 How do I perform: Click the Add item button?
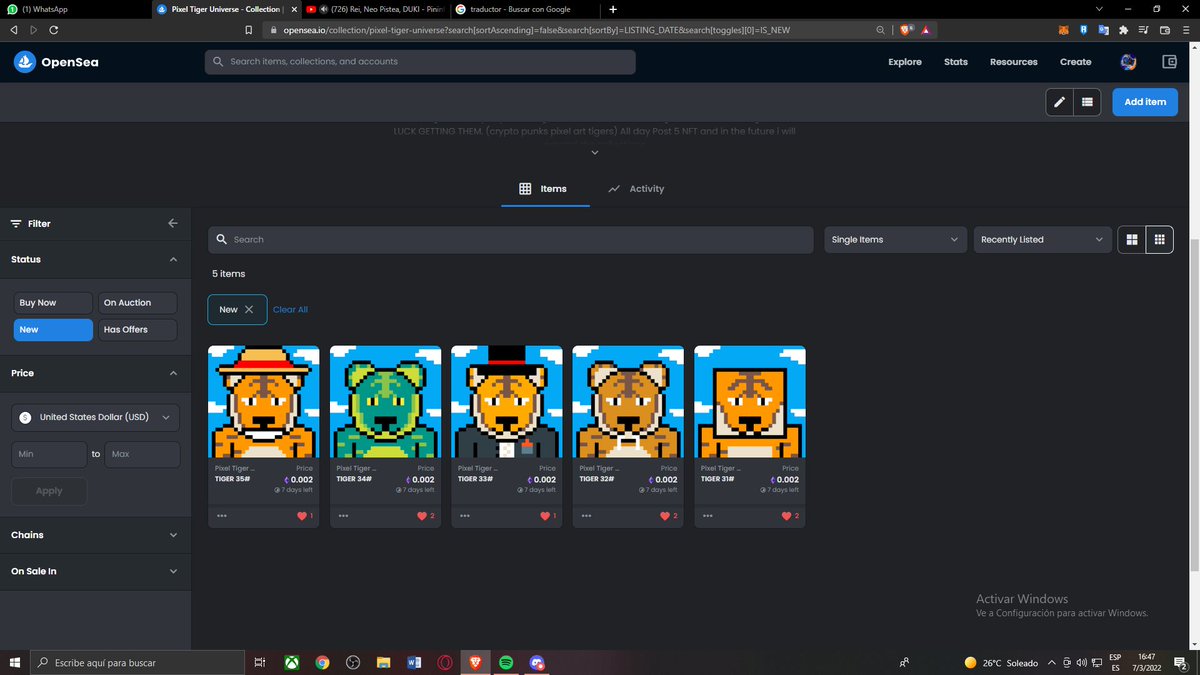(1145, 101)
